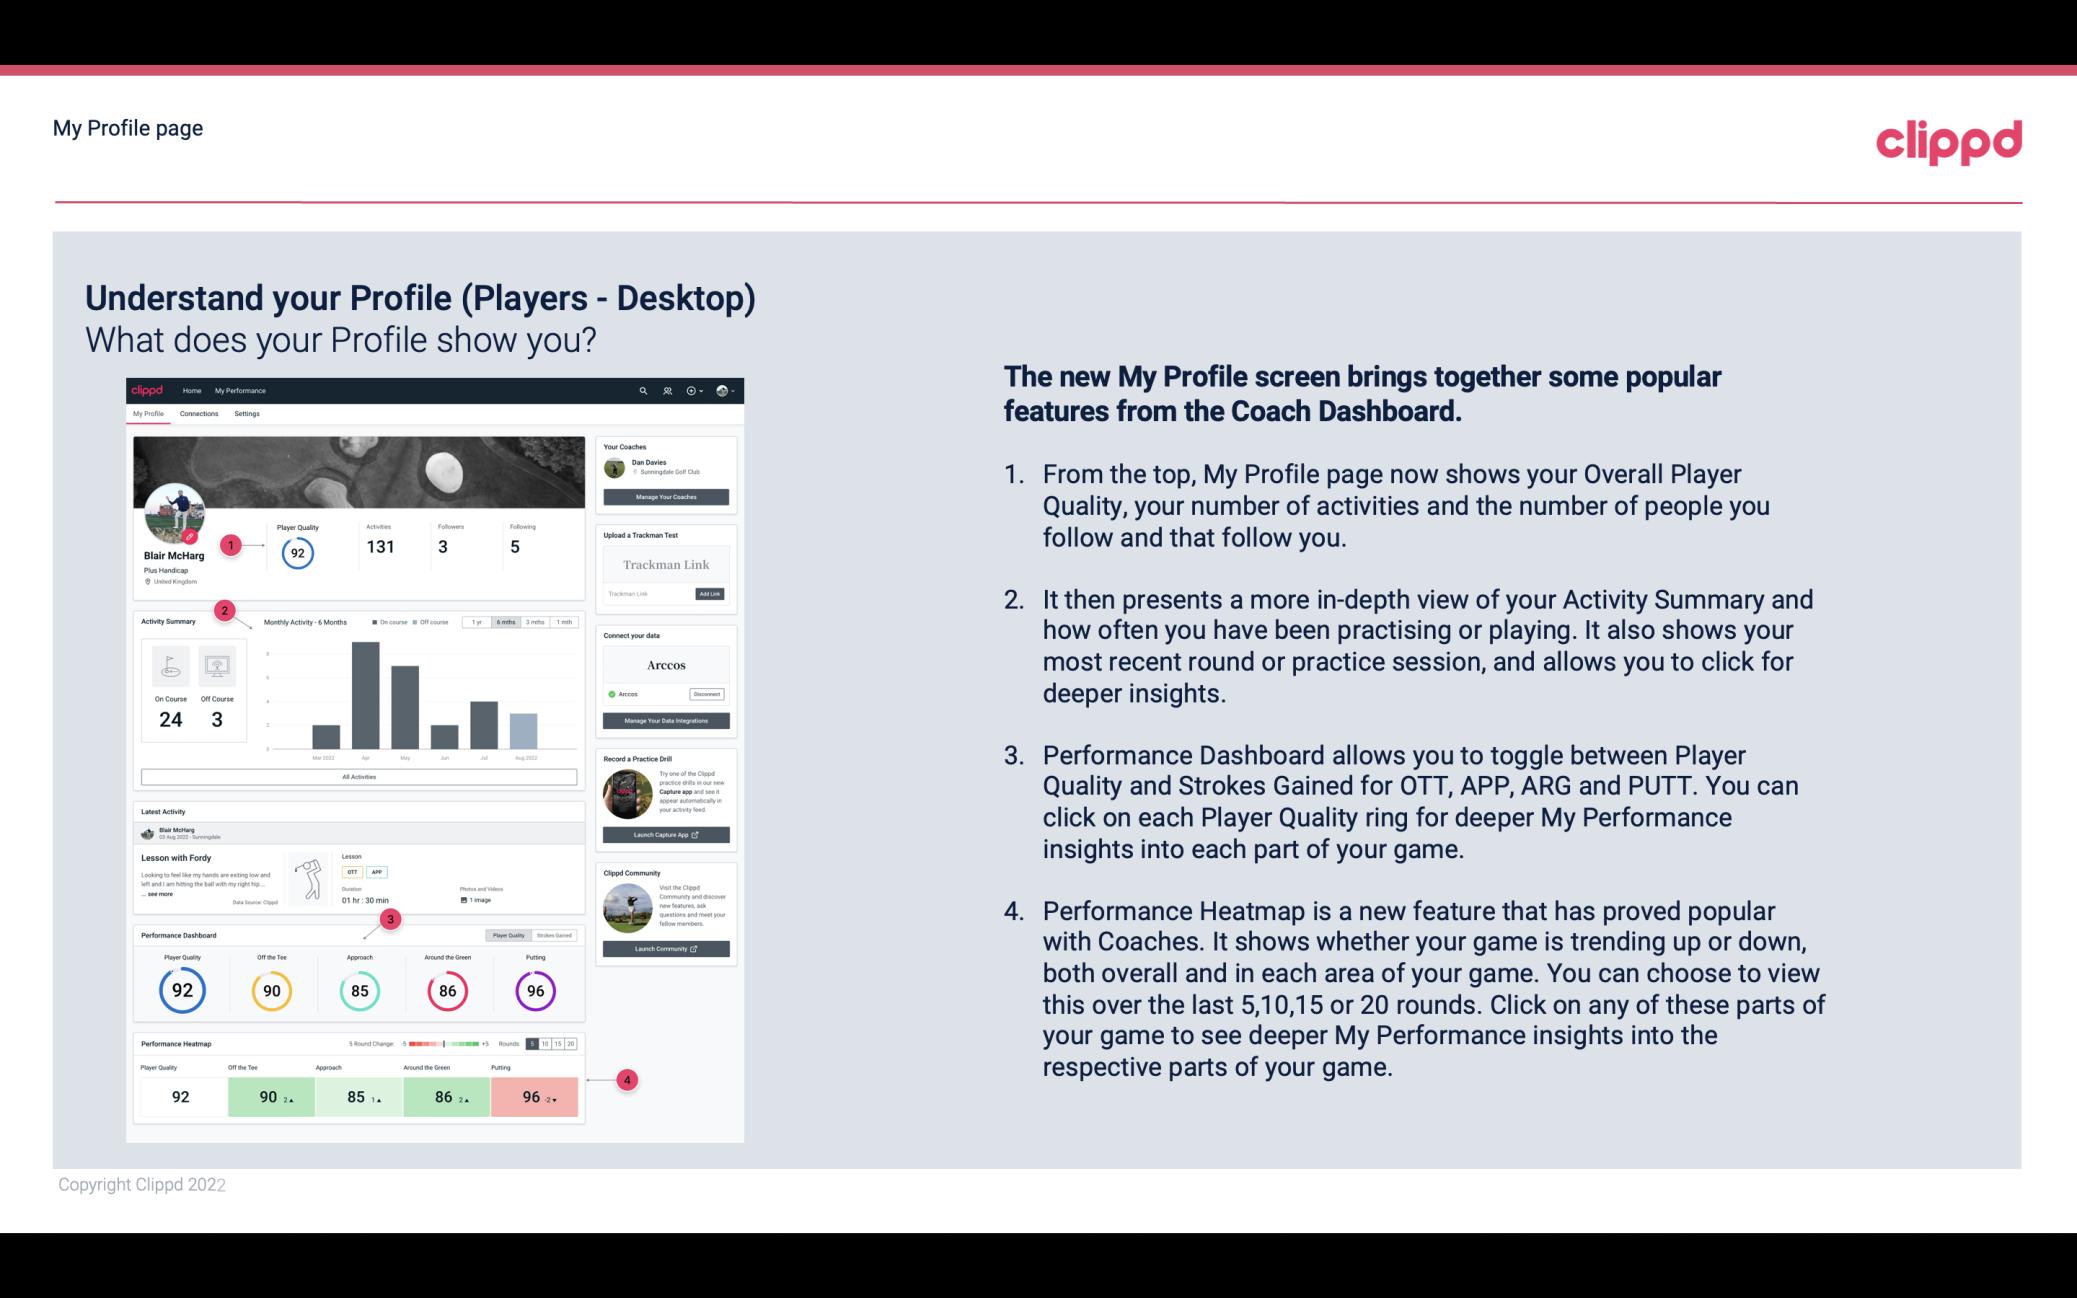Select the Off the Tee performance icon

(269, 988)
